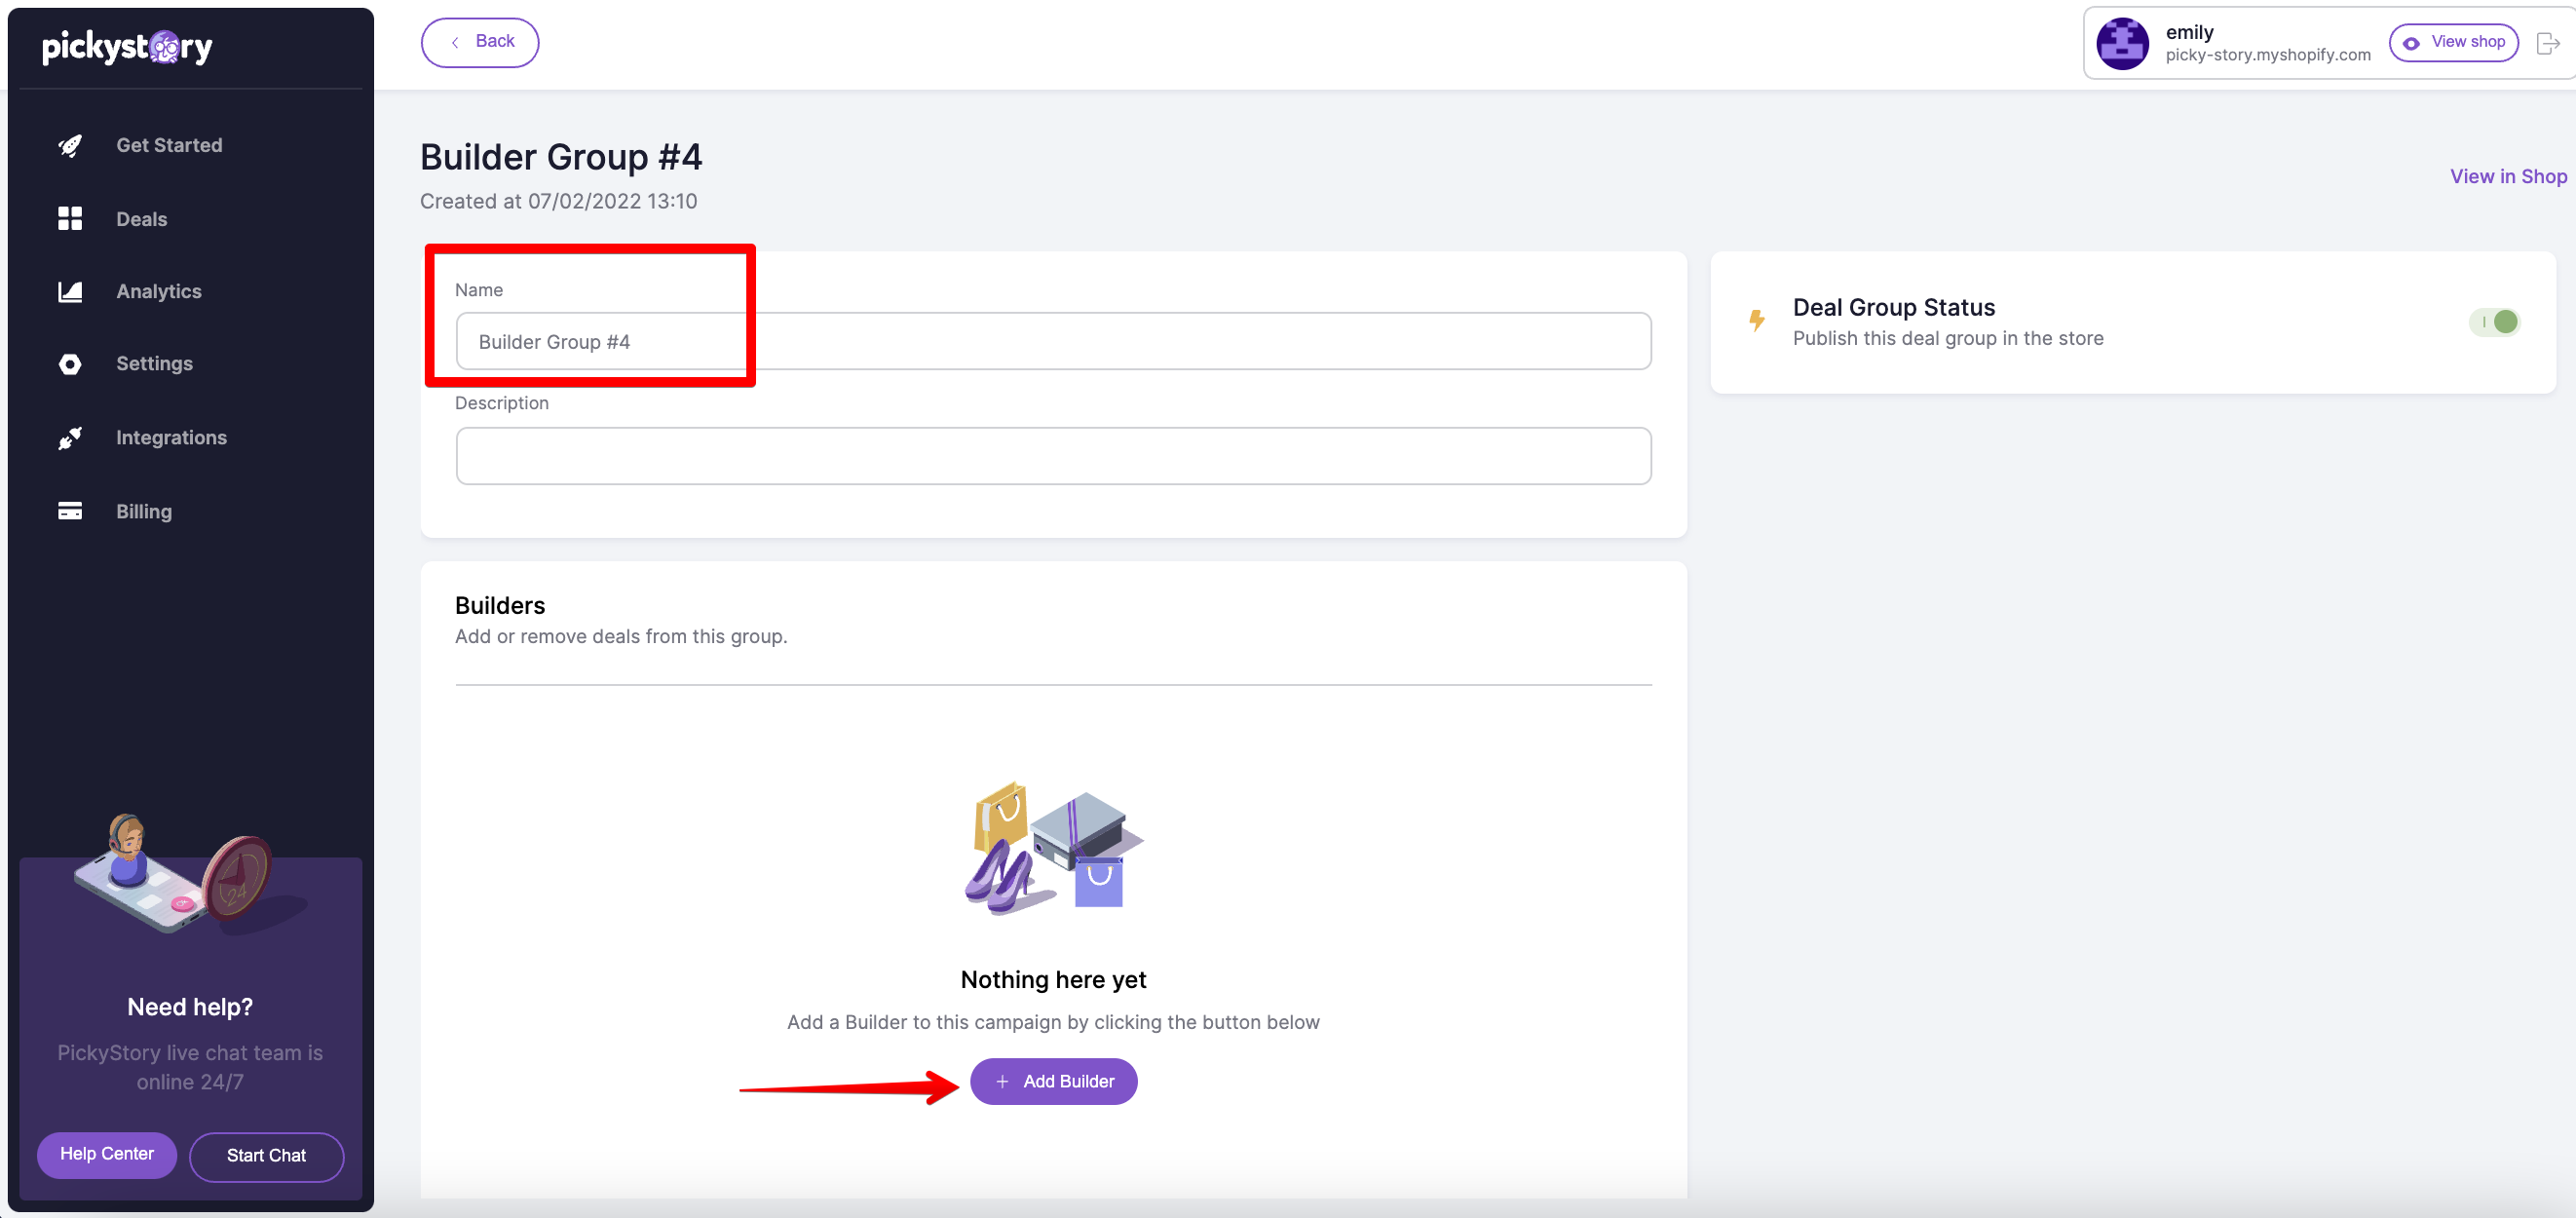
Task: Open Settings in the sidebar
Action: click(x=154, y=364)
